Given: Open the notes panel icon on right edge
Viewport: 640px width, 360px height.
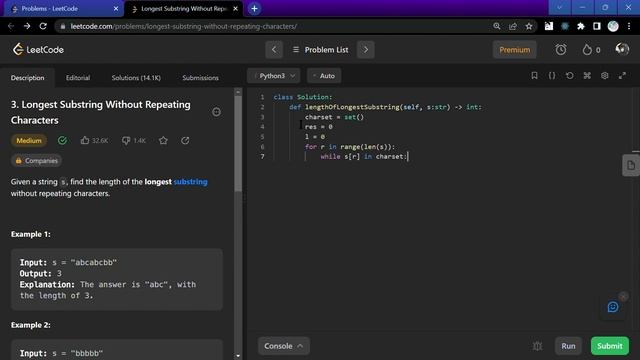Looking at the screenshot, I should [x=631, y=165].
